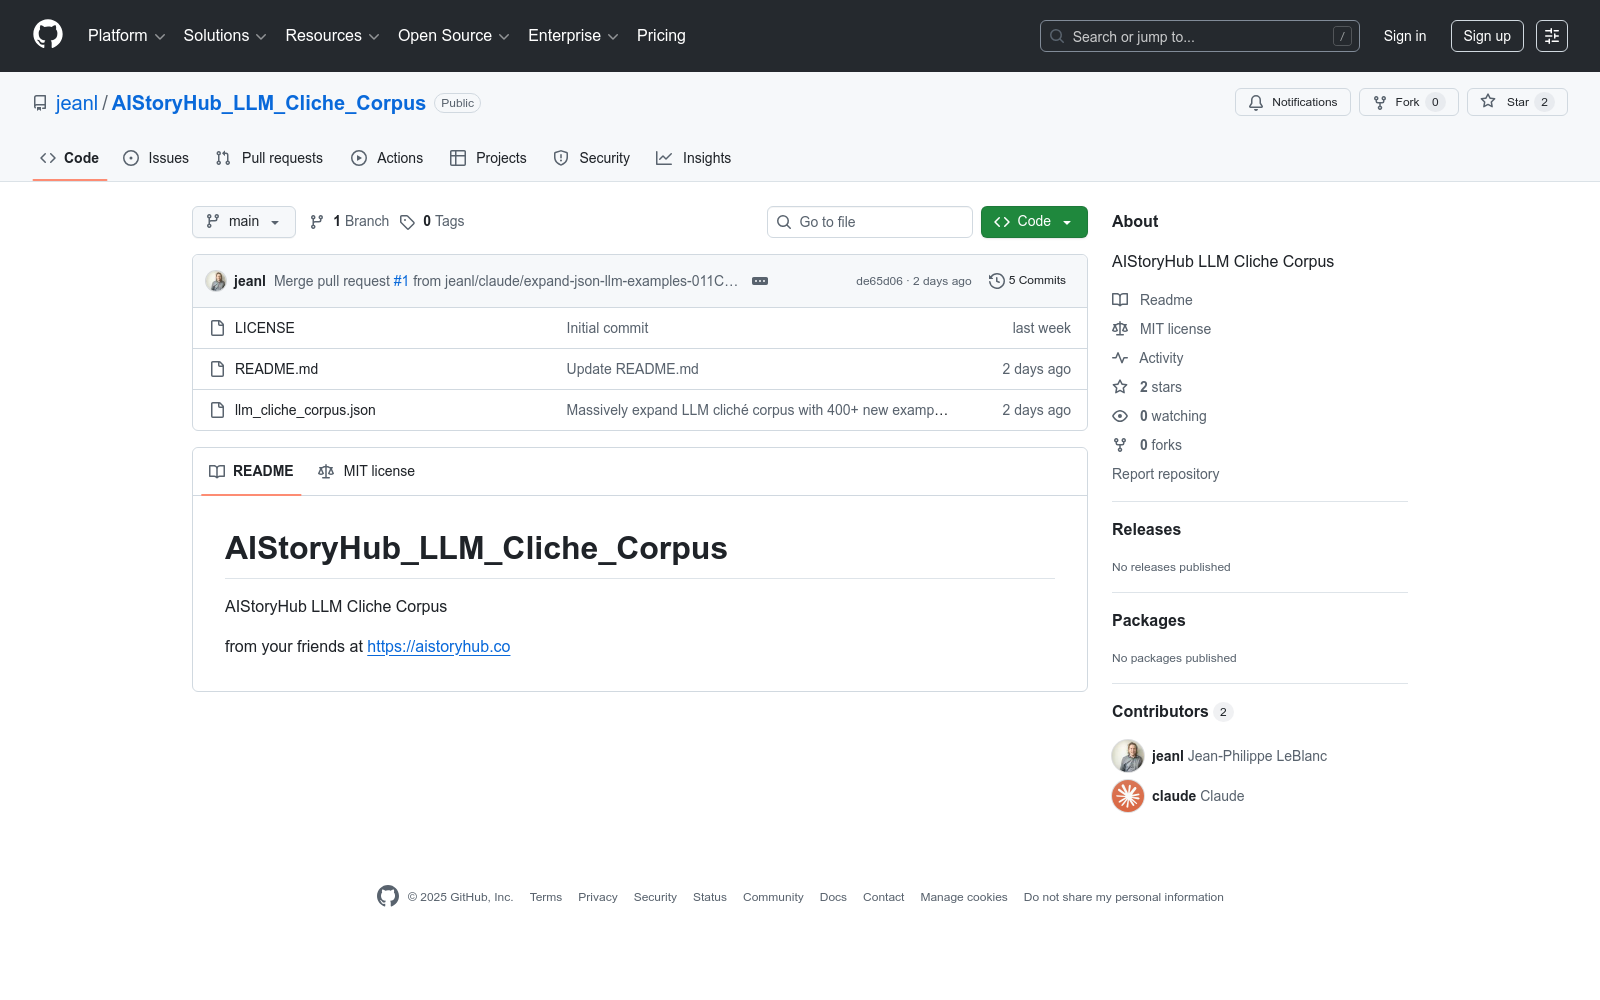Open the Massively expand LLM cliché corpus commit
The image size is (1600, 1000).
click(x=757, y=410)
